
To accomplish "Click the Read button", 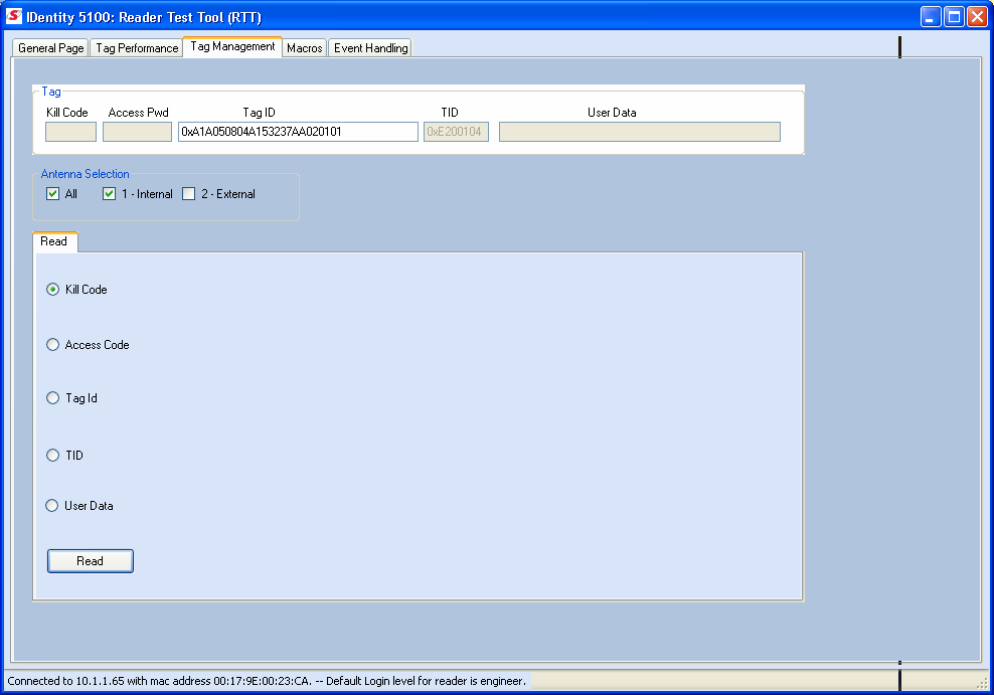I will [x=90, y=561].
